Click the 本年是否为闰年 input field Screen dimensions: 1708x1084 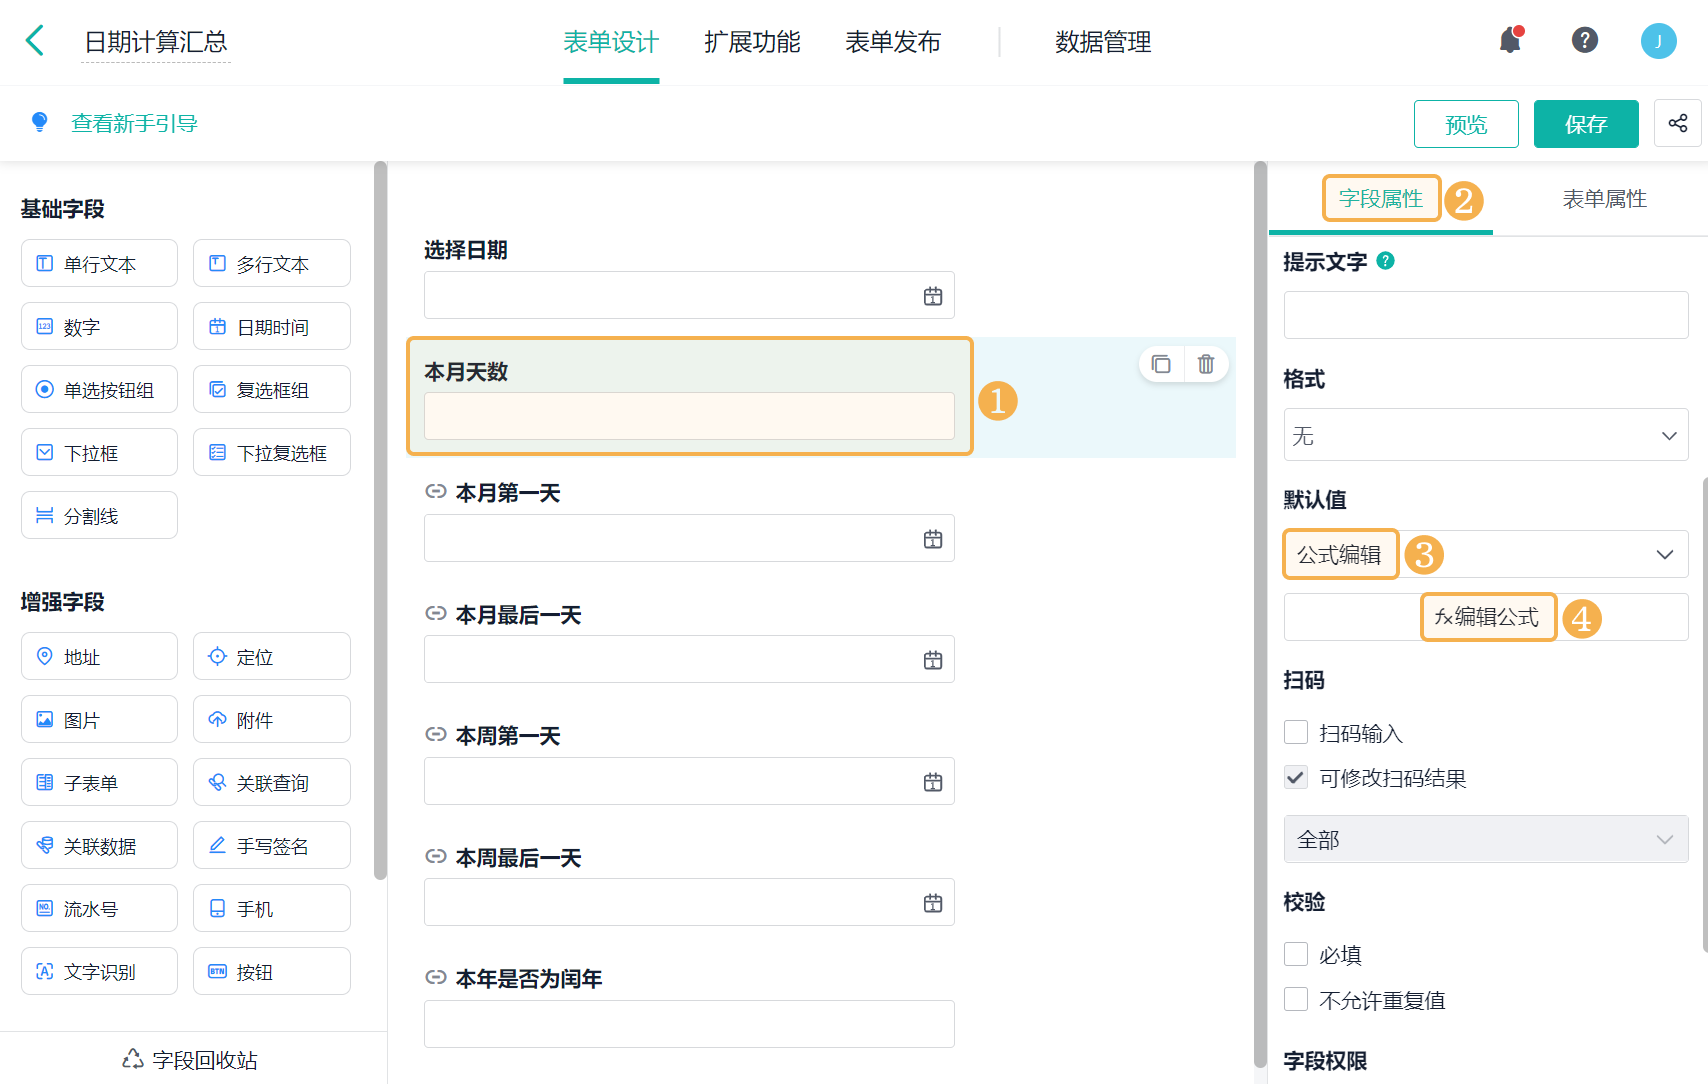[x=689, y=1024]
